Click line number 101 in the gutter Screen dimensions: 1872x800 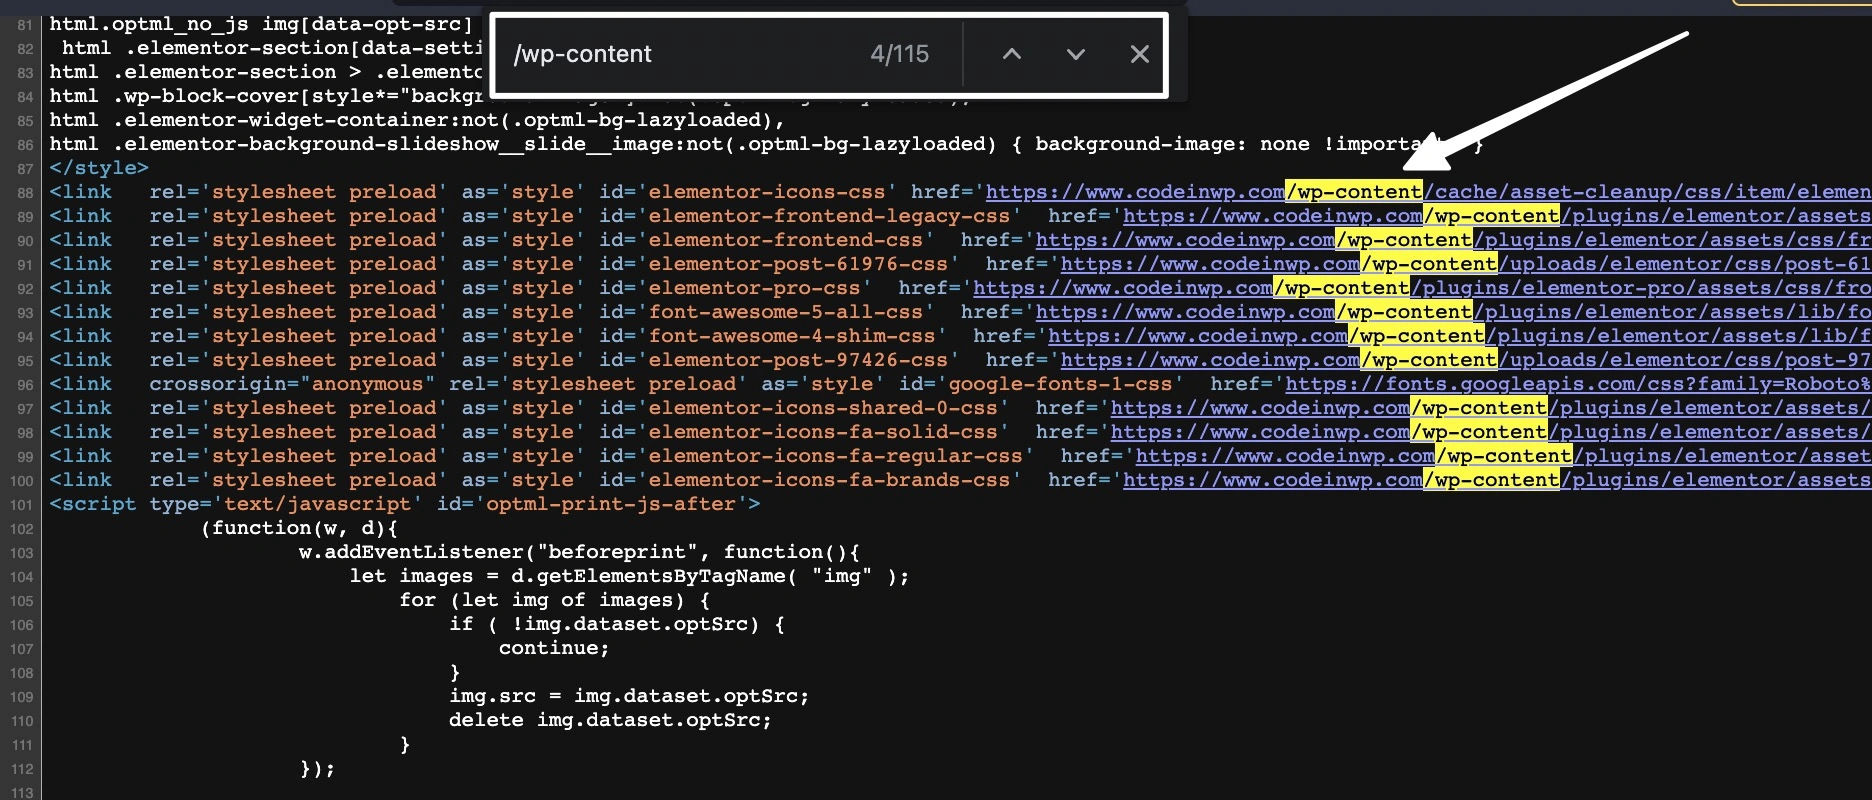[22, 505]
